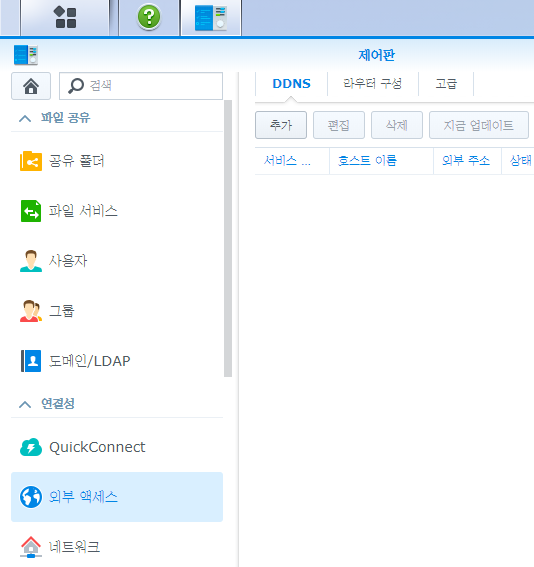Select 외부 액세스 label in sidebar
The image size is (534, 567).
[83, 497]
